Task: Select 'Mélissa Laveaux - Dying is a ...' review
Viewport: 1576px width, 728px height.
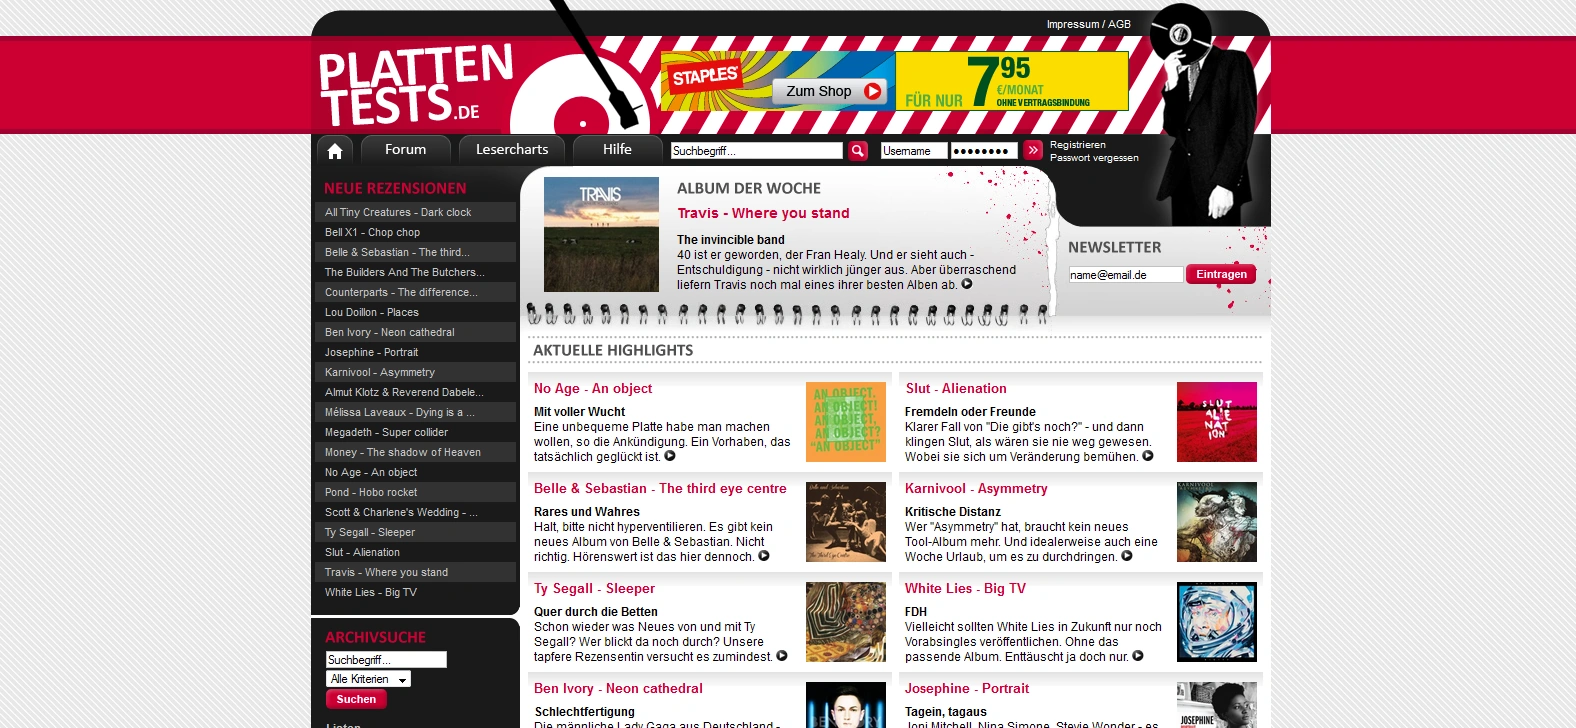Action: click(x=415, y=412)
